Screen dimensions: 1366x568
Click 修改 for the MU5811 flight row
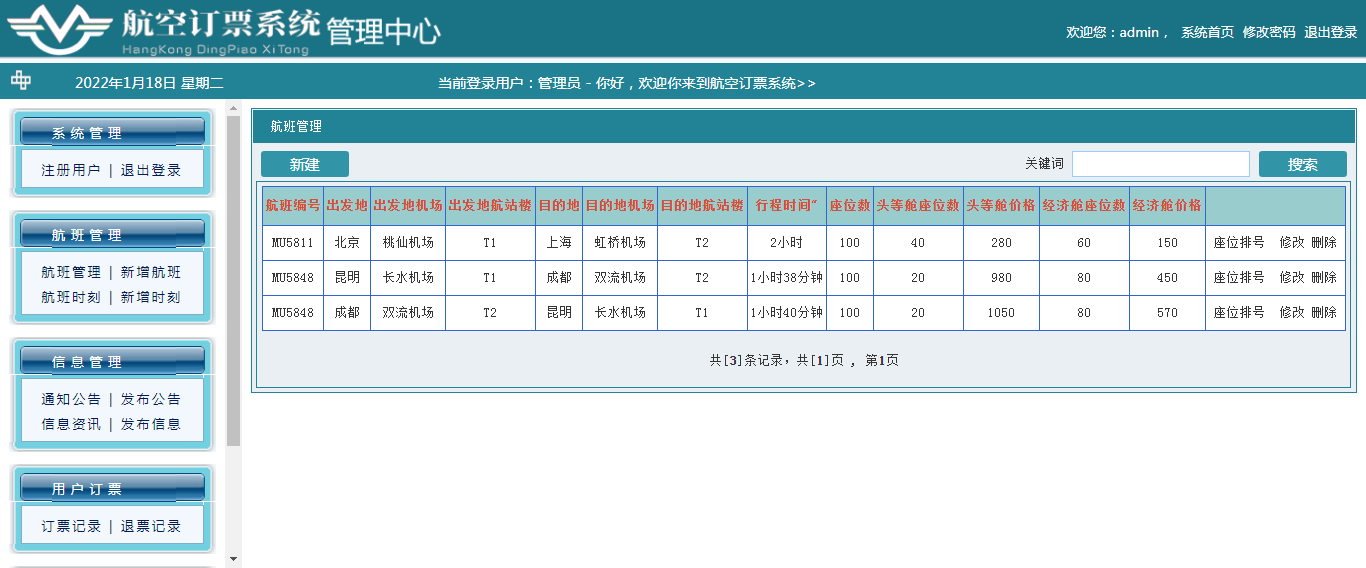[1292, 242]
